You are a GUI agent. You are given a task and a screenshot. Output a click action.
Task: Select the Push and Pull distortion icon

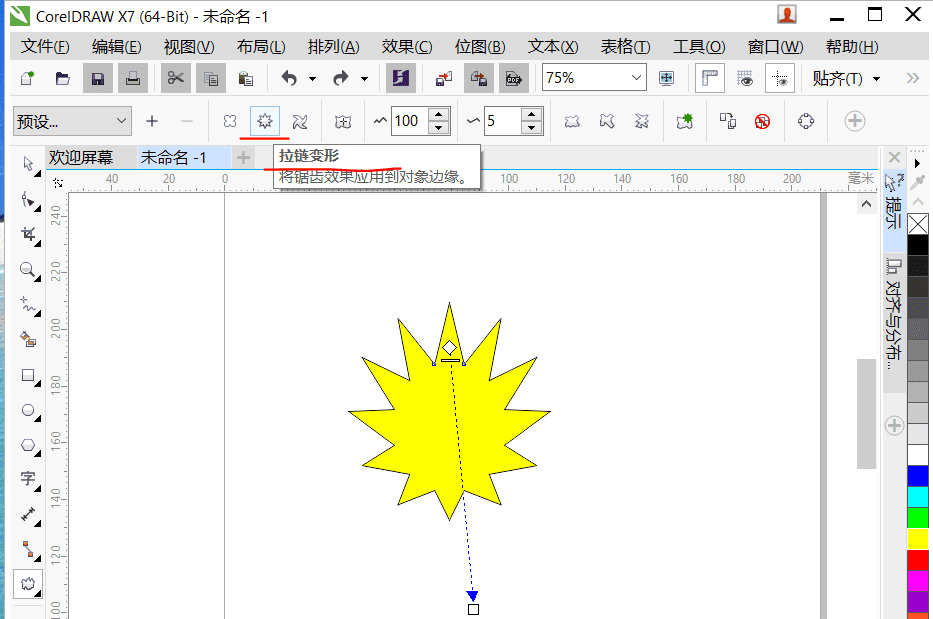tap(230, 121)
